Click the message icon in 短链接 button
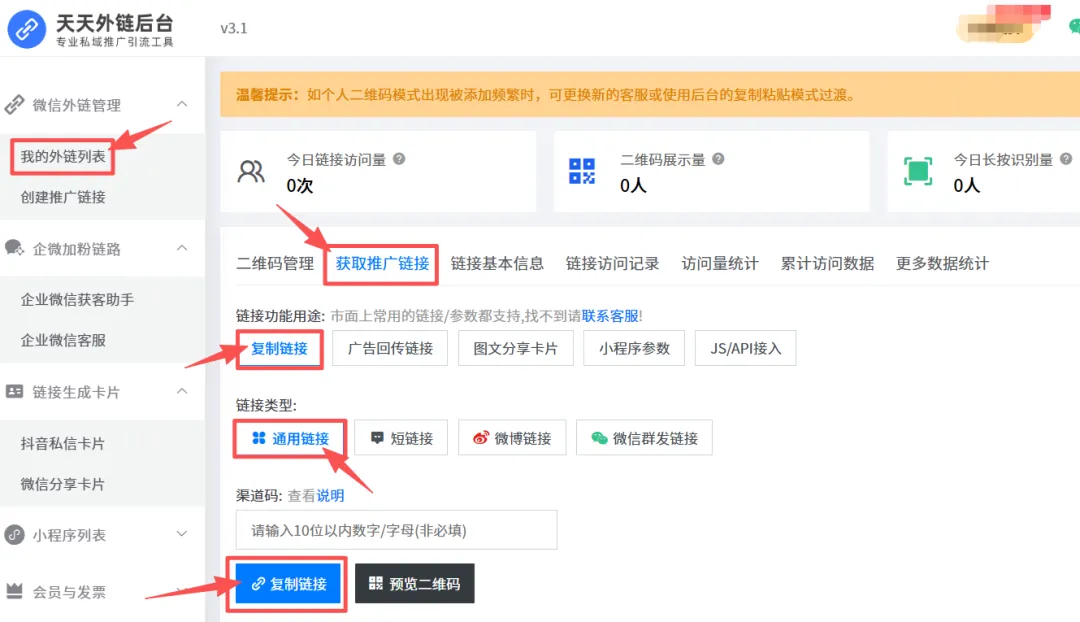This screenshot has height=622, width=1080. pyautogui.click(x=377, y=438)
